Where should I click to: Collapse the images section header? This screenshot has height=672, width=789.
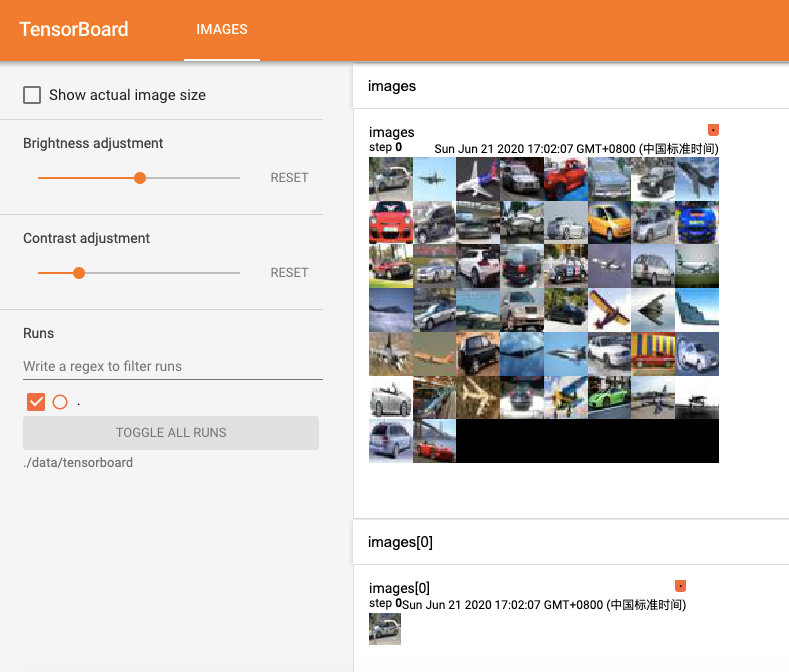point(571,86)
